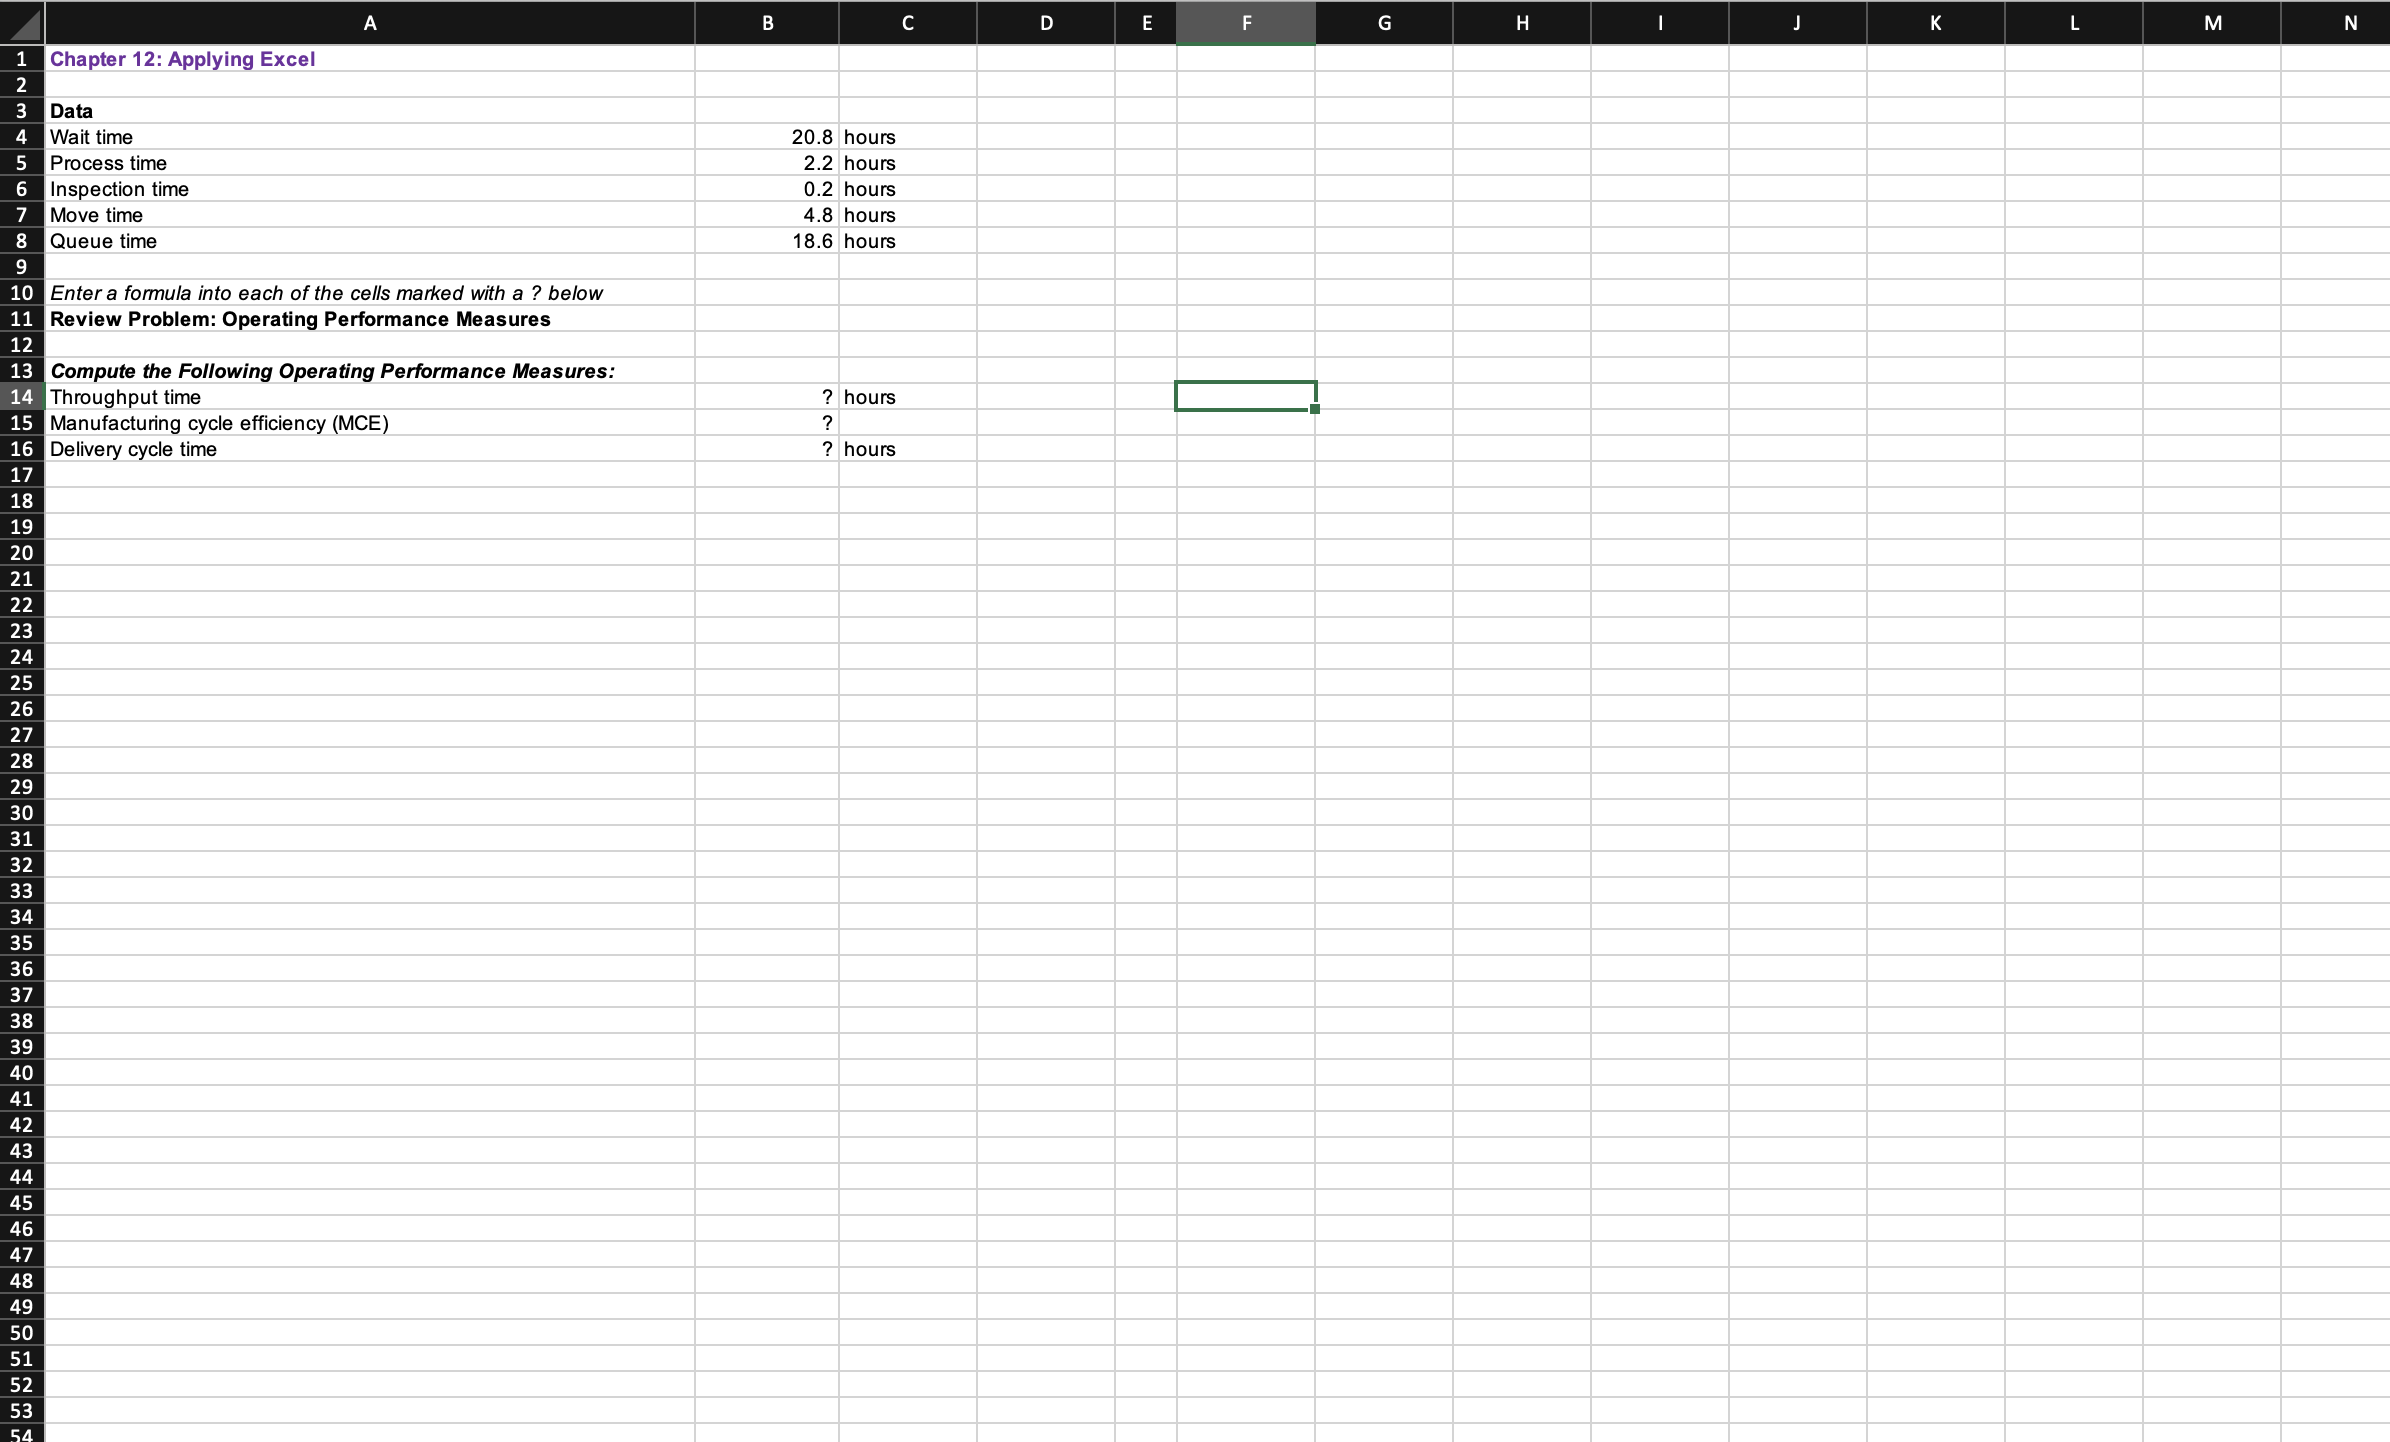
Task: Select row 30 header
Action: click(22, 813)
